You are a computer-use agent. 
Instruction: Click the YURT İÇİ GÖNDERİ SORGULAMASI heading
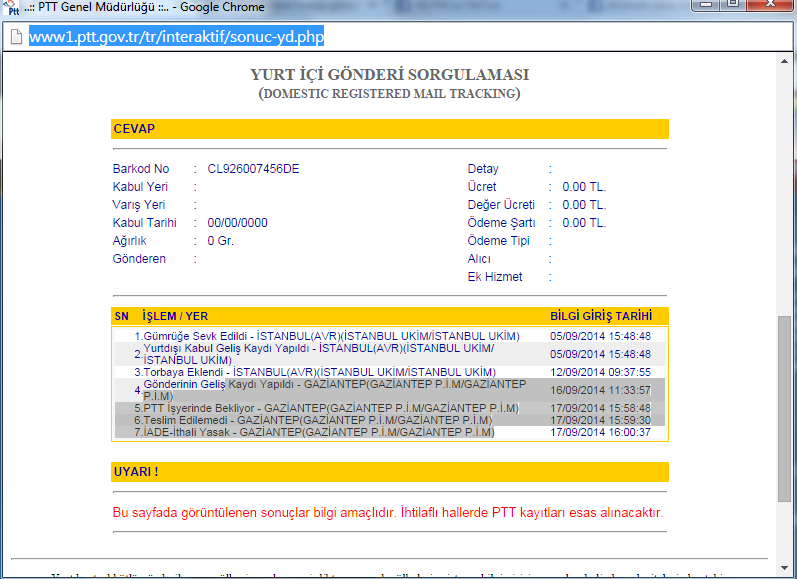390,75
